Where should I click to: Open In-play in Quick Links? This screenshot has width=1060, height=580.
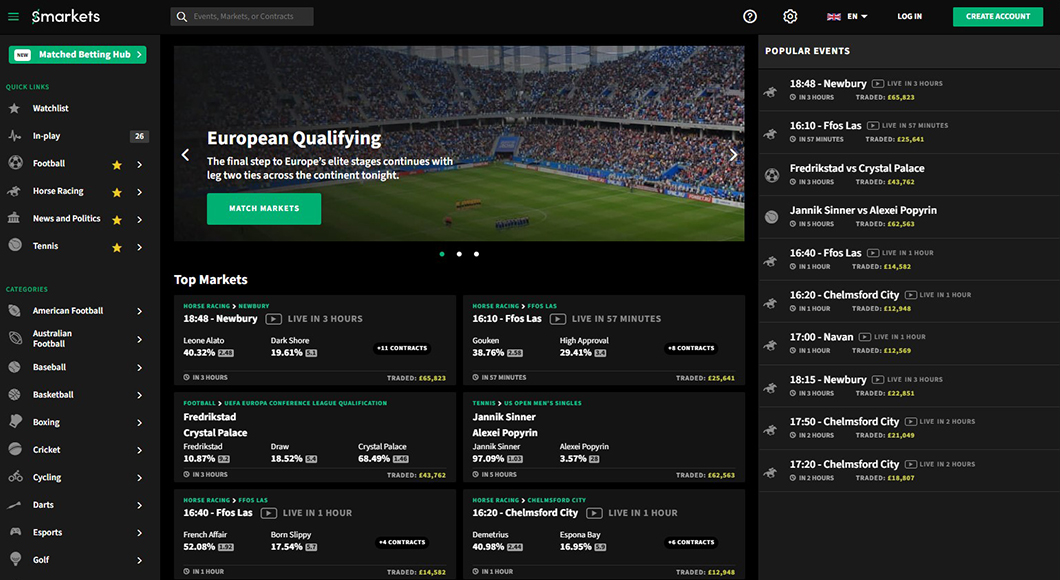point(47,136)
